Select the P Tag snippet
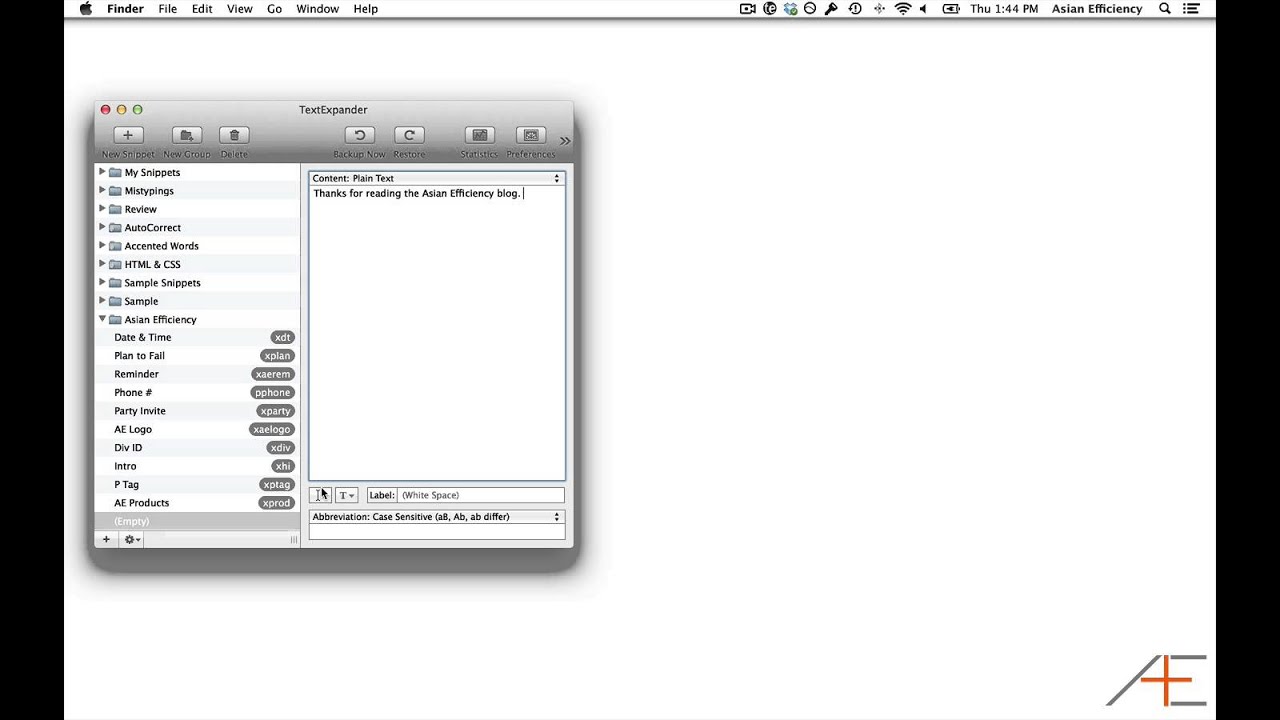 [197, 484]
